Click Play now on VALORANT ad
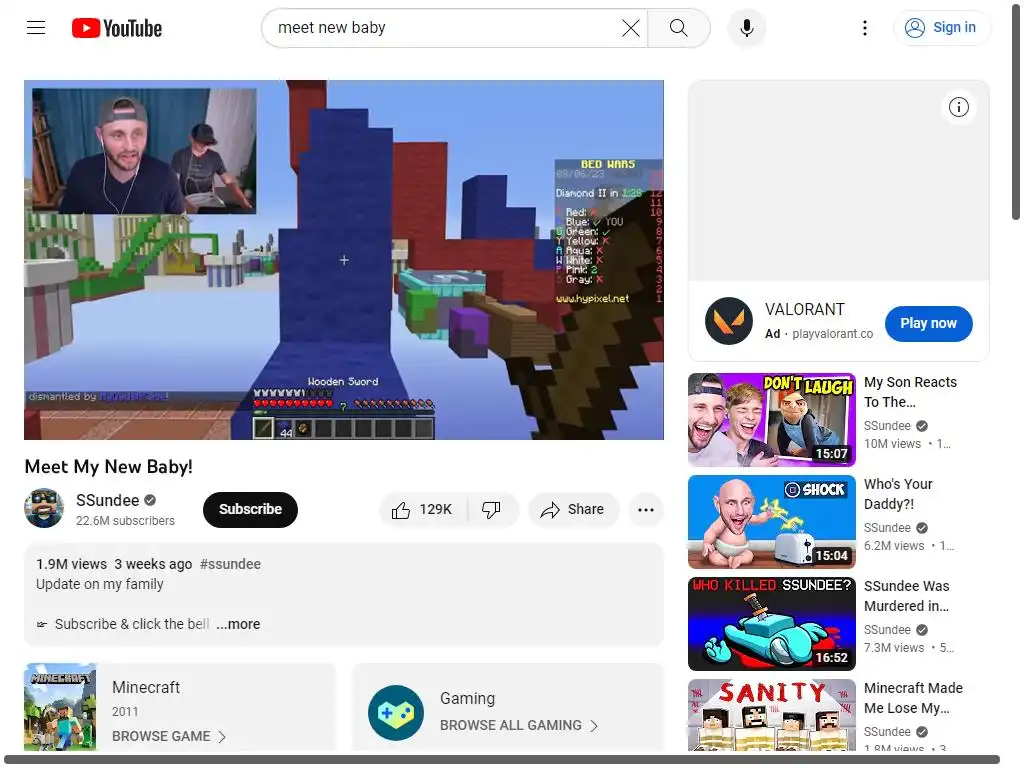 pos(928,323)
